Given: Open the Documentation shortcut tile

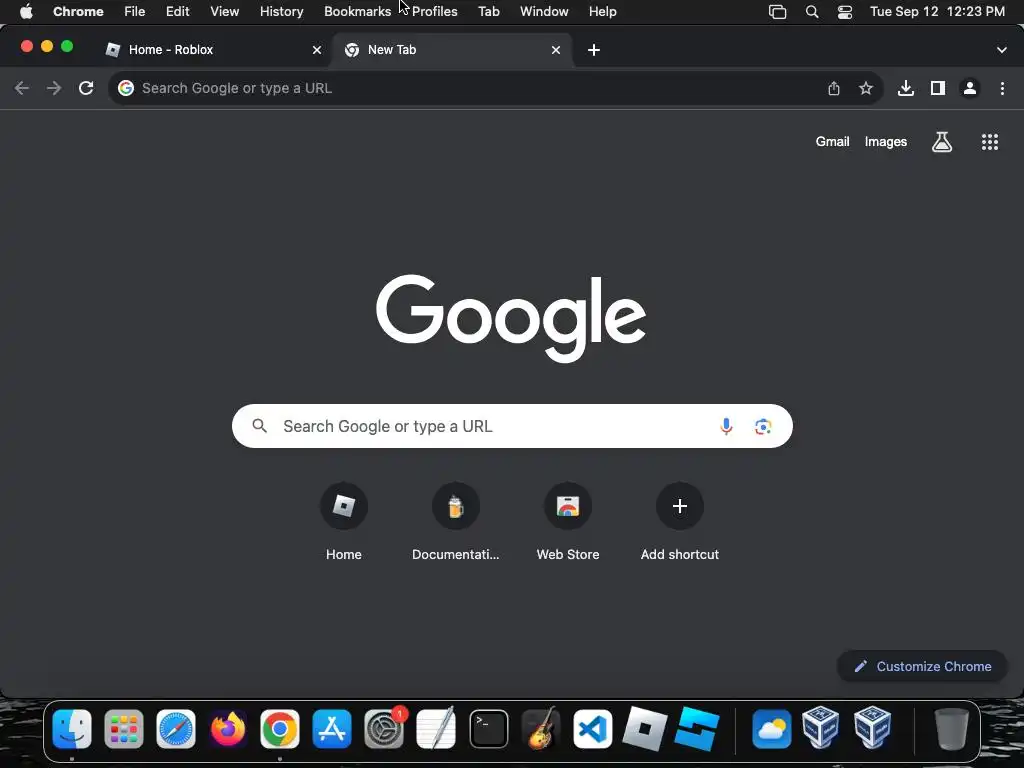Looking at the screenshot, I should click(x=456, y=522).
